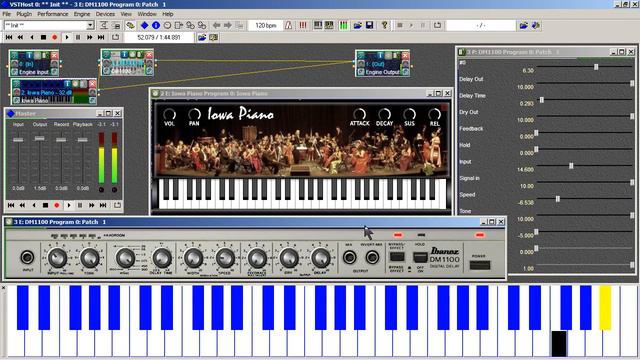Image resolution: width=640 pixels, height=360 pixels.
Task: Click the Iowa Piano VOL knob
Action: pos(169,115)
